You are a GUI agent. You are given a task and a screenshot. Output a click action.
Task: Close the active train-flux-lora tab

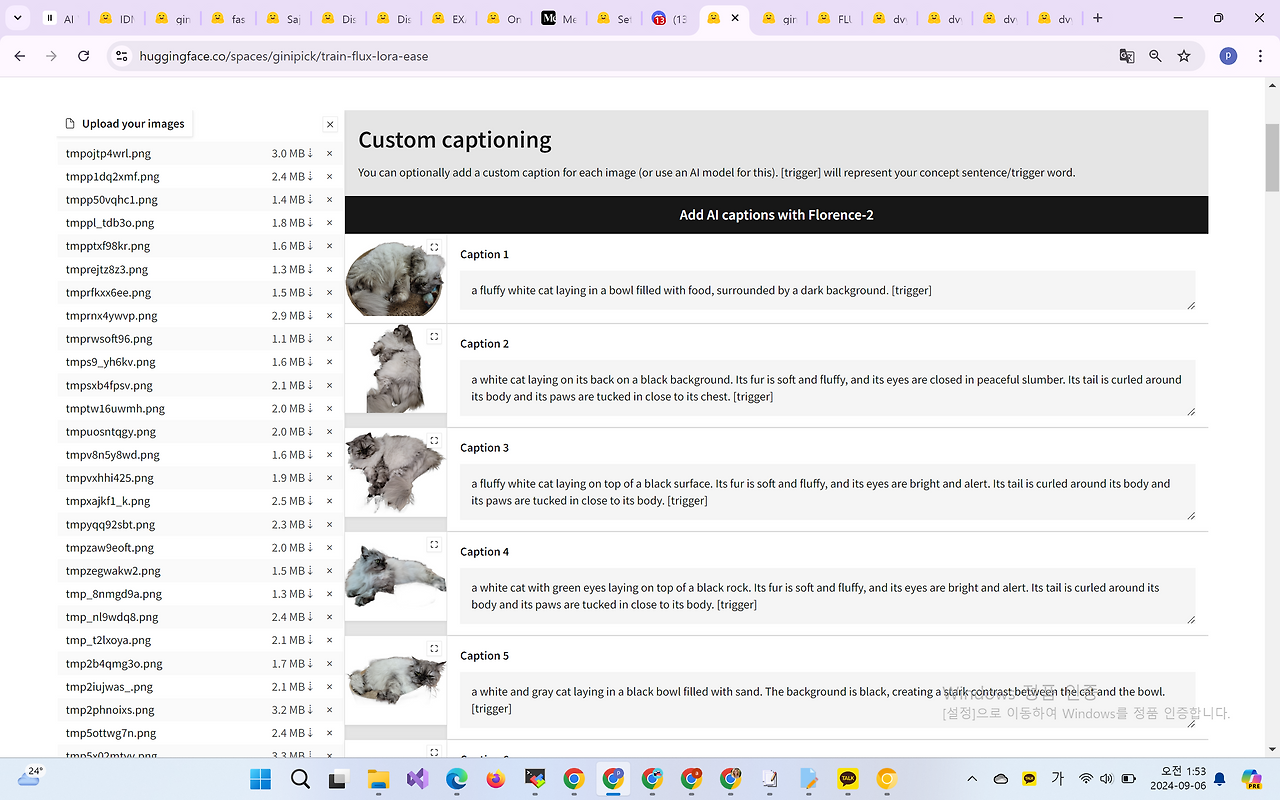point(735,18)
